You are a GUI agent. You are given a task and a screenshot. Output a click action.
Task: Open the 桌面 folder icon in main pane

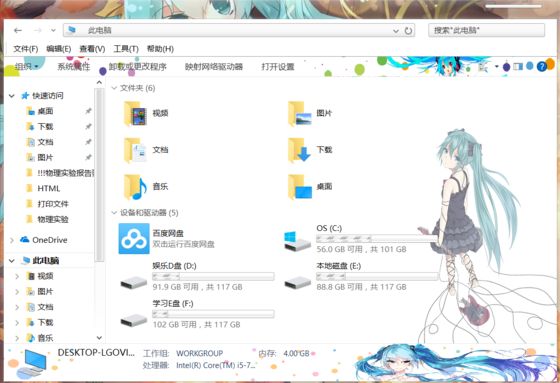pyautogui.click(x=300, y=187)
